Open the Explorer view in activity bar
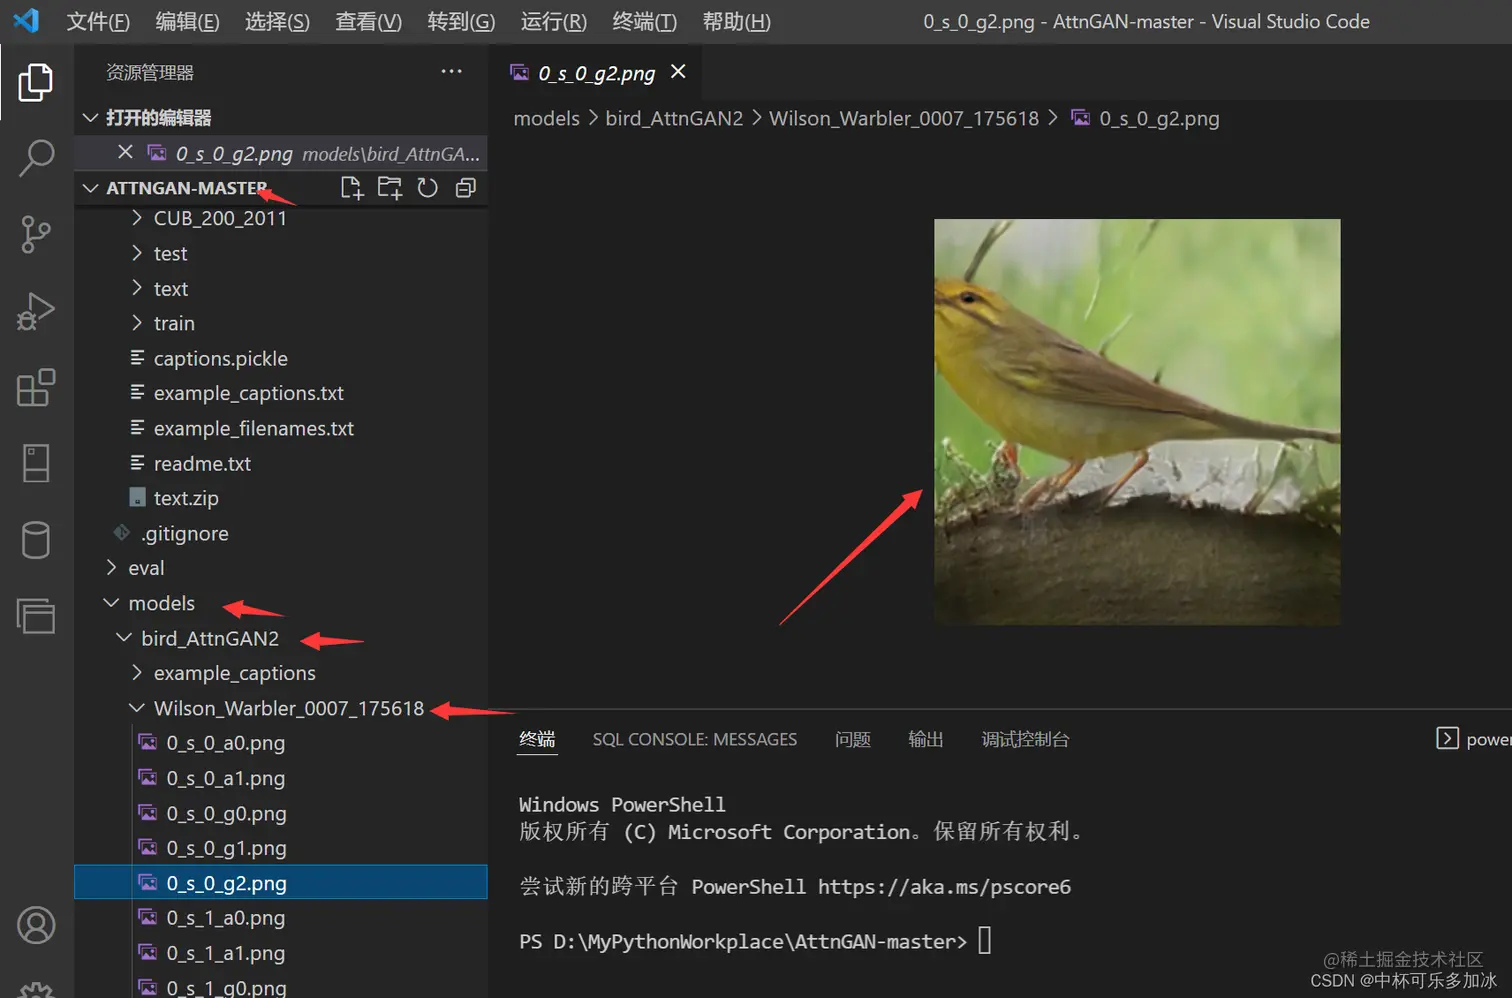This screenshot has width=1512, height=998. click(36, 81)
